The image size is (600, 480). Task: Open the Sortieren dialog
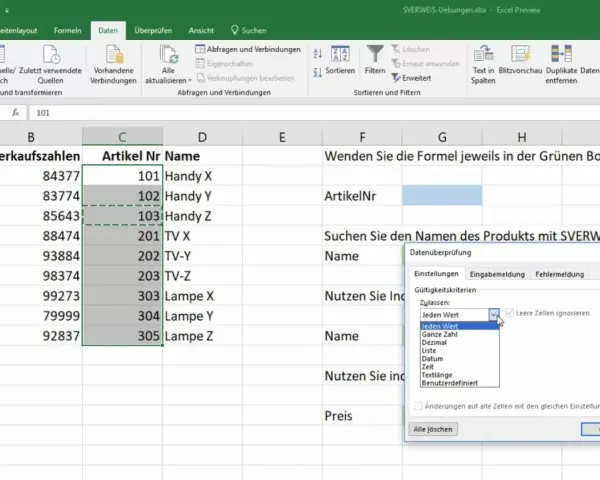click(x=340, y=60)
